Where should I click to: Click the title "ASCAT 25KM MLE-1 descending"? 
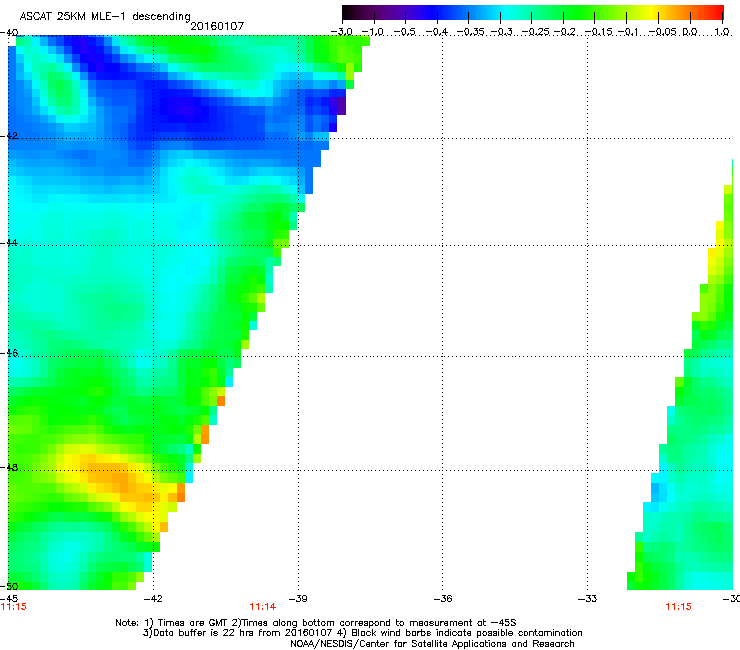(105, 17)
